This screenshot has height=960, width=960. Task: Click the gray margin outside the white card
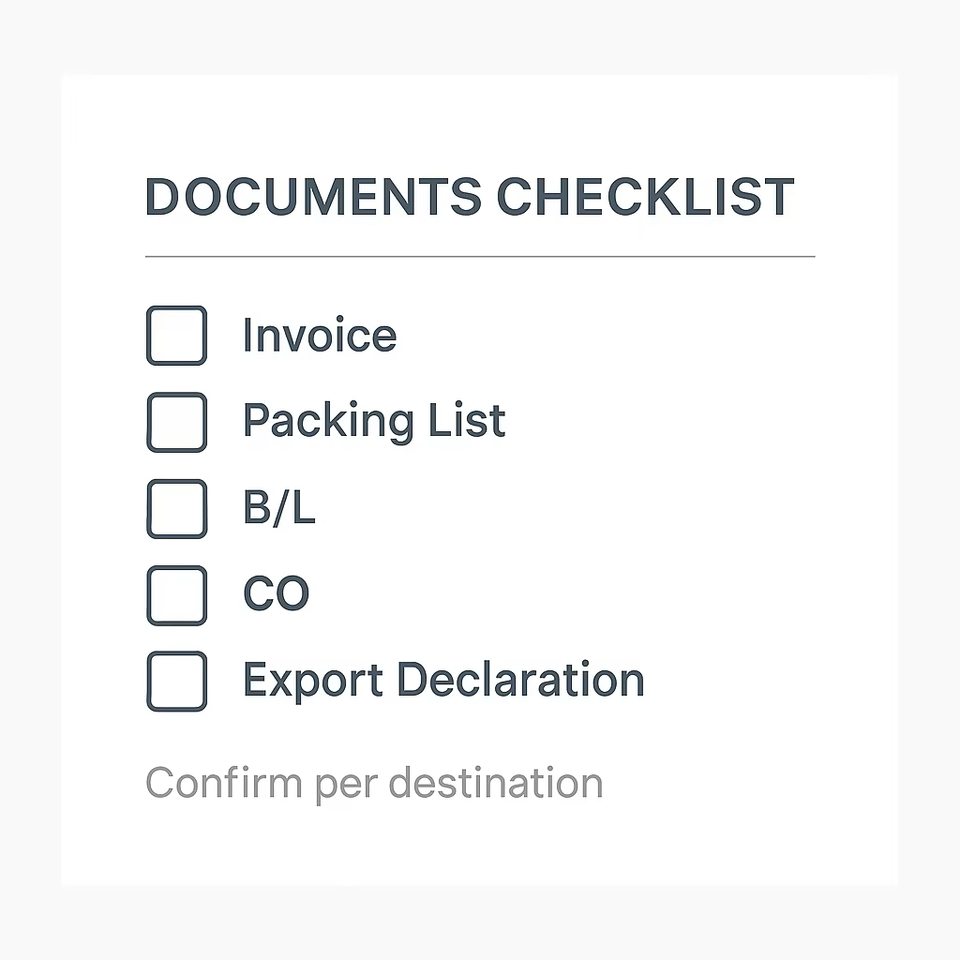click(x=30, y=480)
